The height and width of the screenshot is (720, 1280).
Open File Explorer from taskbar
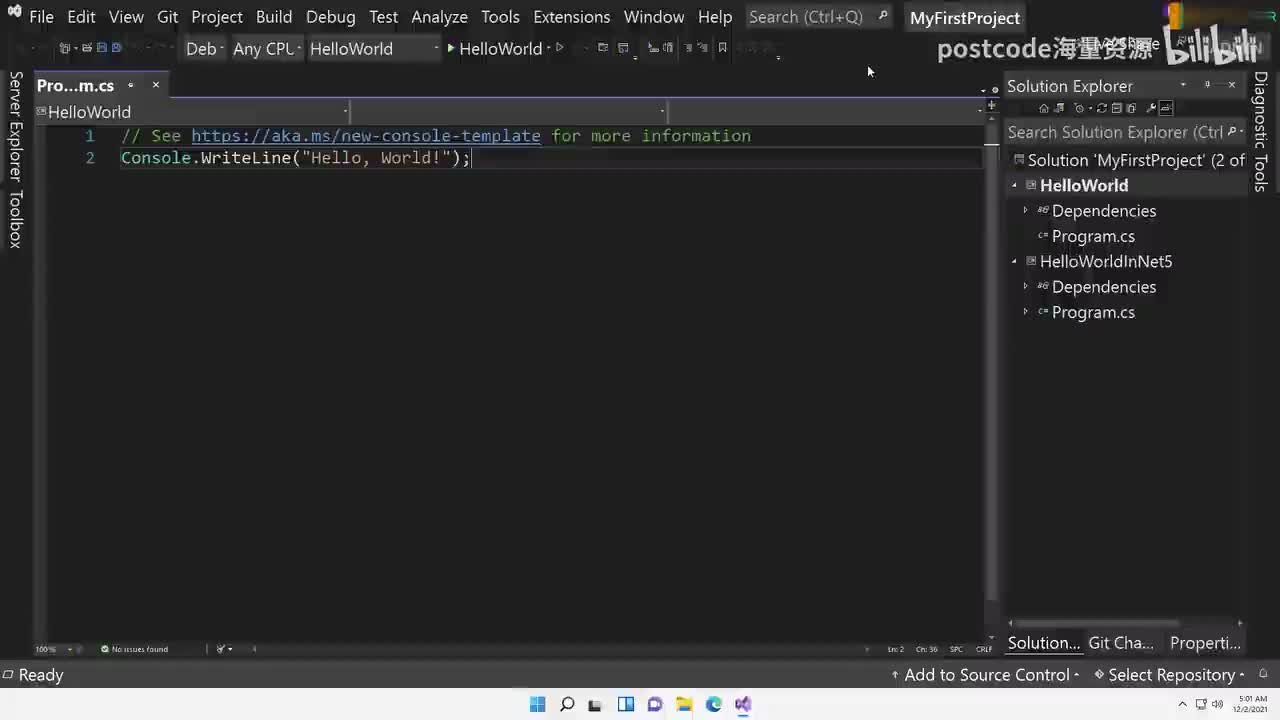tap(684, 704)
